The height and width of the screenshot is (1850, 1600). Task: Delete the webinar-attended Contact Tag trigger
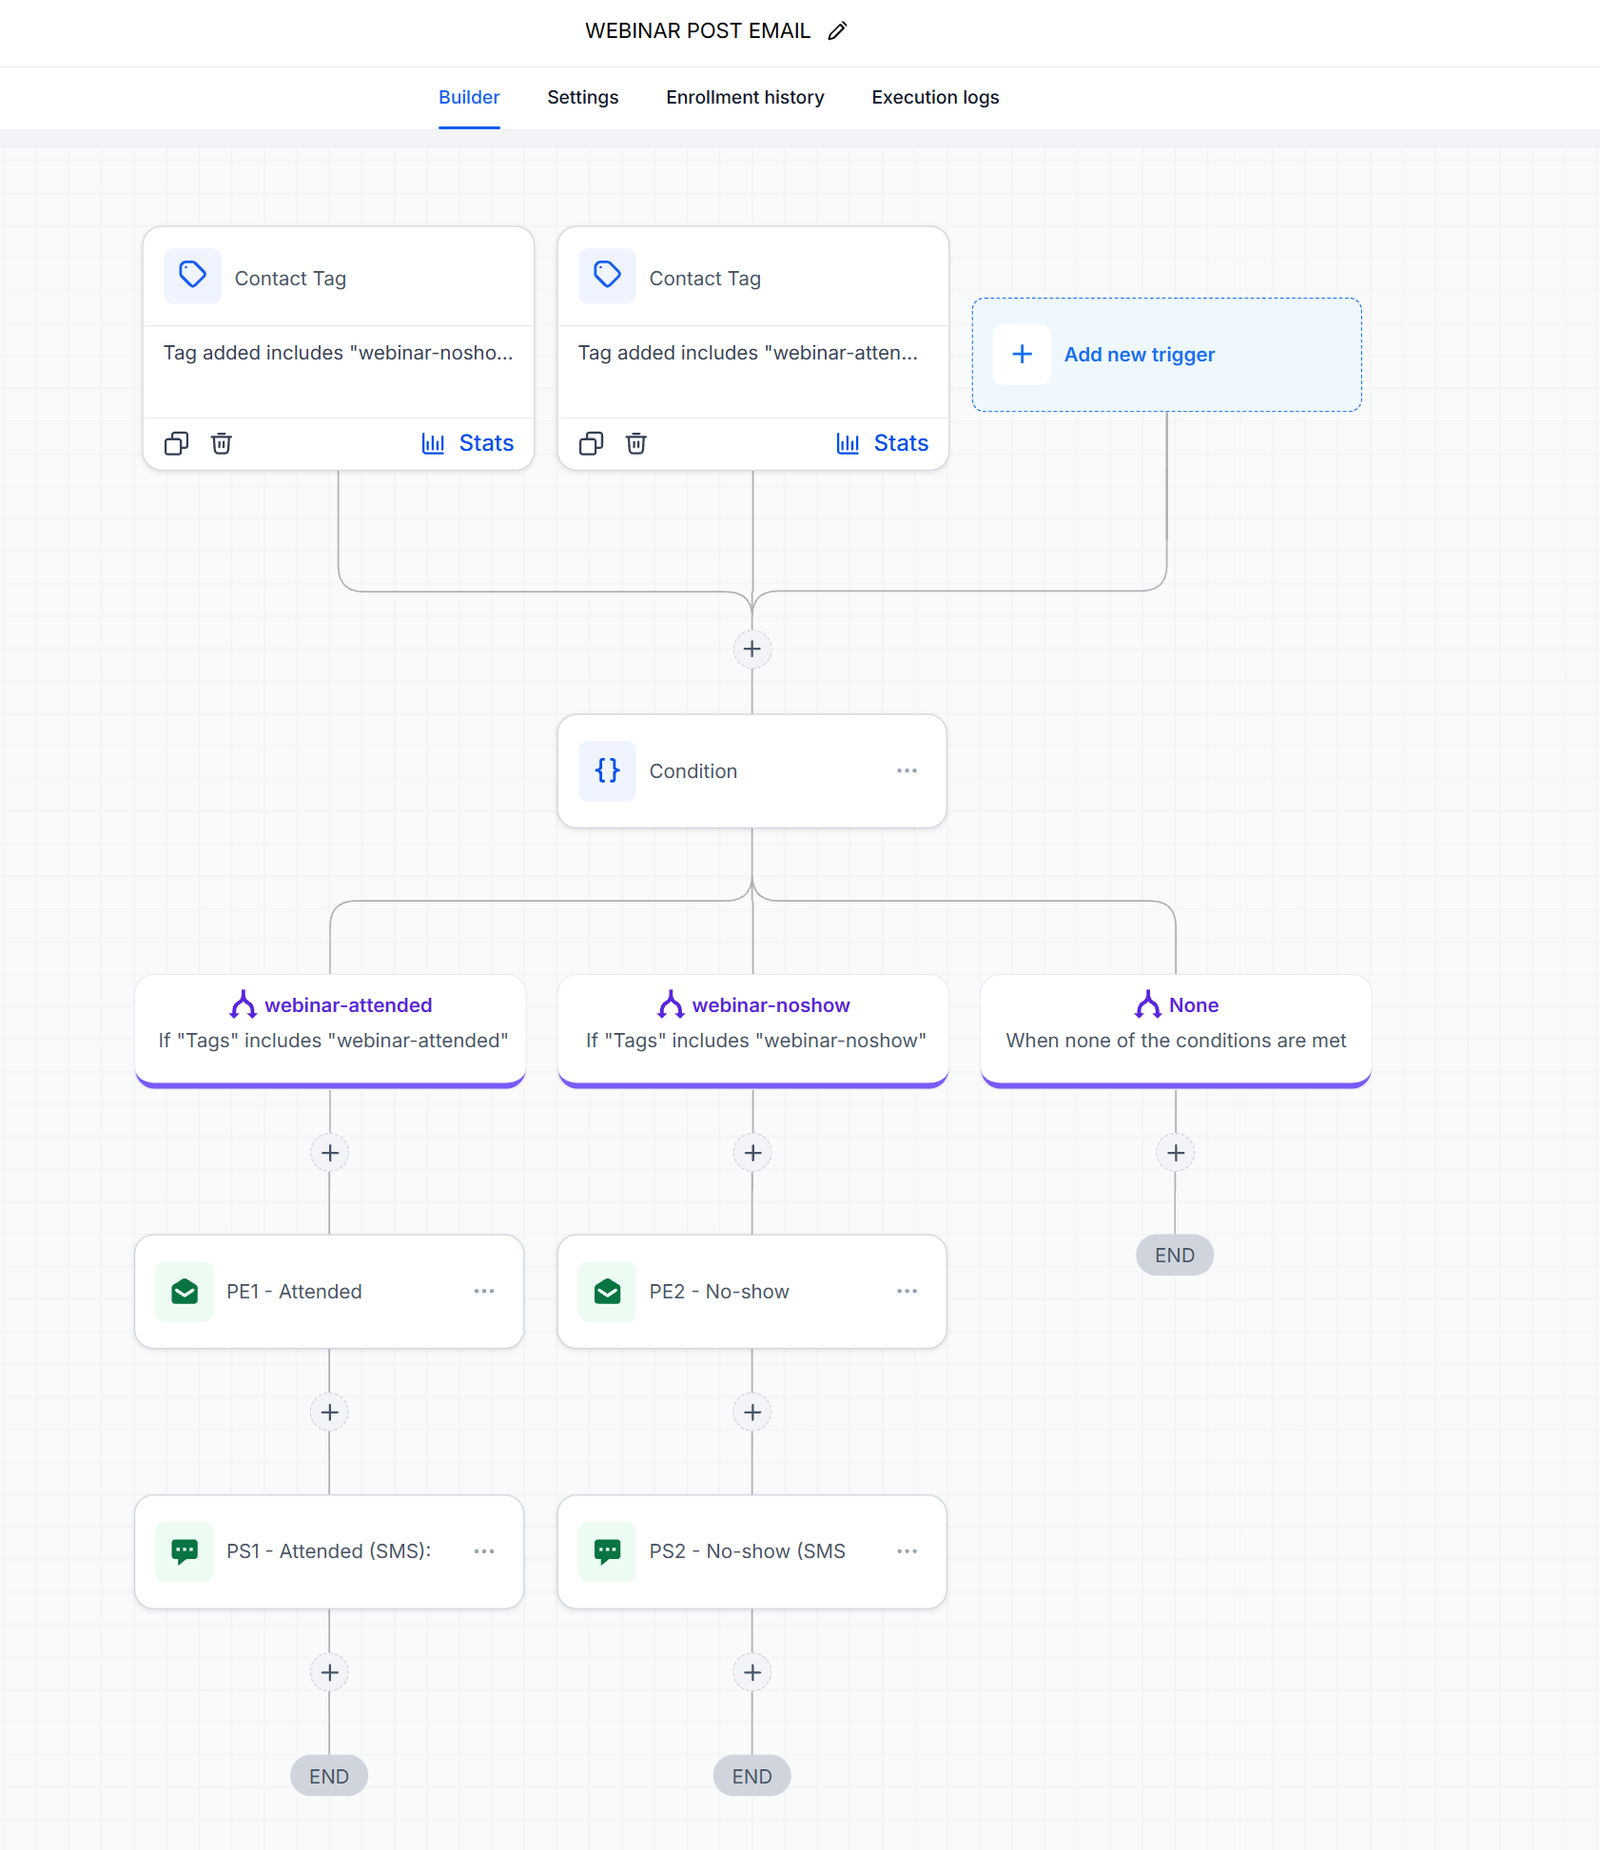click(636, 443)
